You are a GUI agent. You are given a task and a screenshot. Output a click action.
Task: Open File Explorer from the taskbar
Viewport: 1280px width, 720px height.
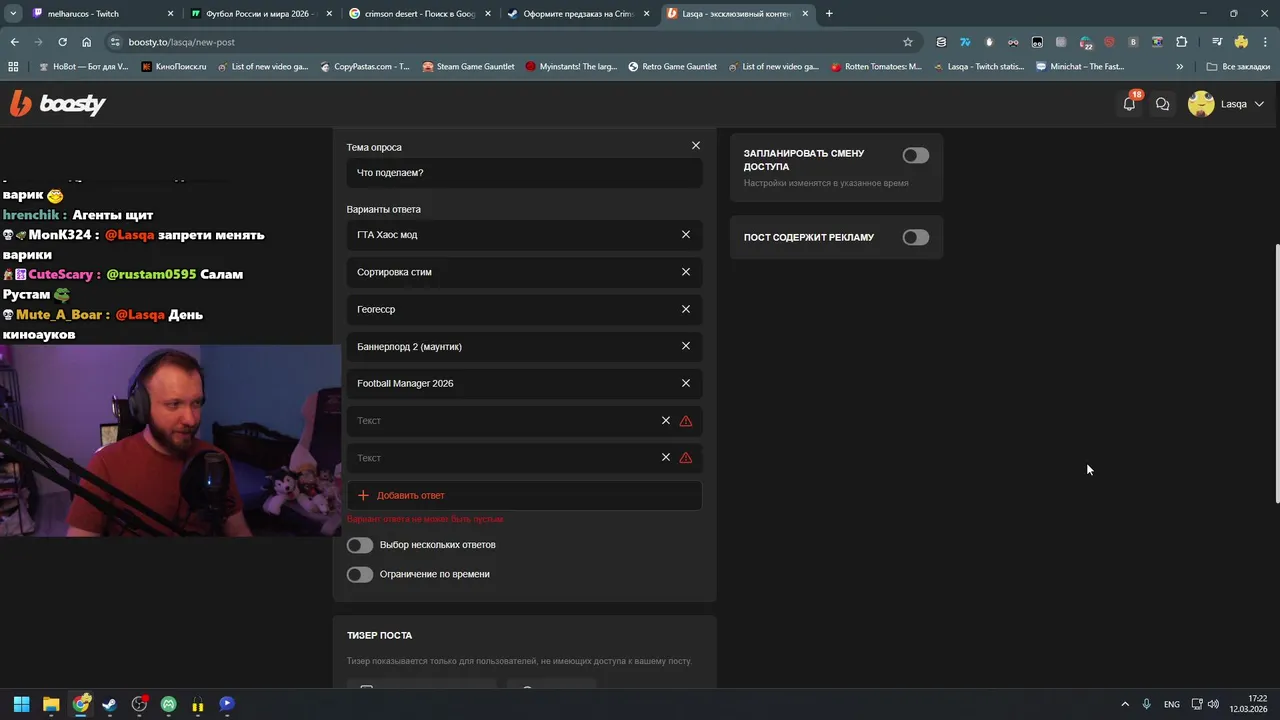point(51,704)
